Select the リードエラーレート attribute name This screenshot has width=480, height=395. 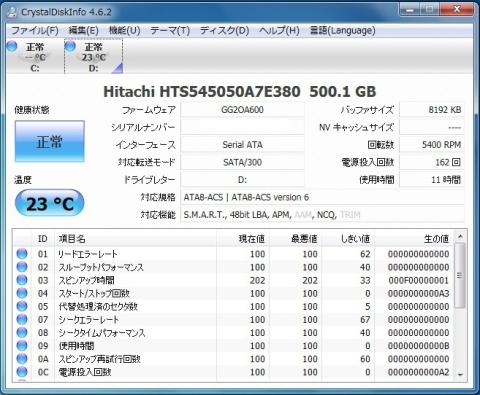click(88, 254)
